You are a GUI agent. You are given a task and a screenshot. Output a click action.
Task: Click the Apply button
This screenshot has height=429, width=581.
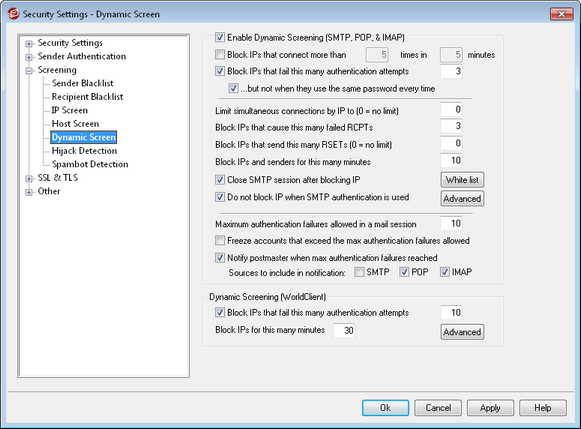tap(490, 408)
